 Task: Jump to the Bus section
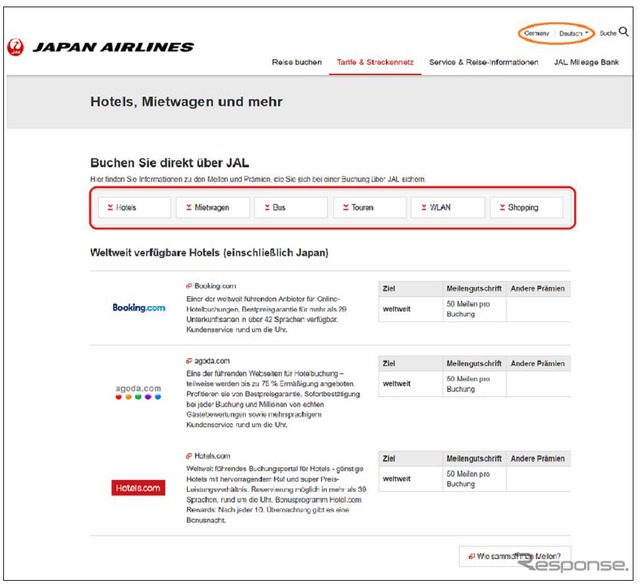291,207
